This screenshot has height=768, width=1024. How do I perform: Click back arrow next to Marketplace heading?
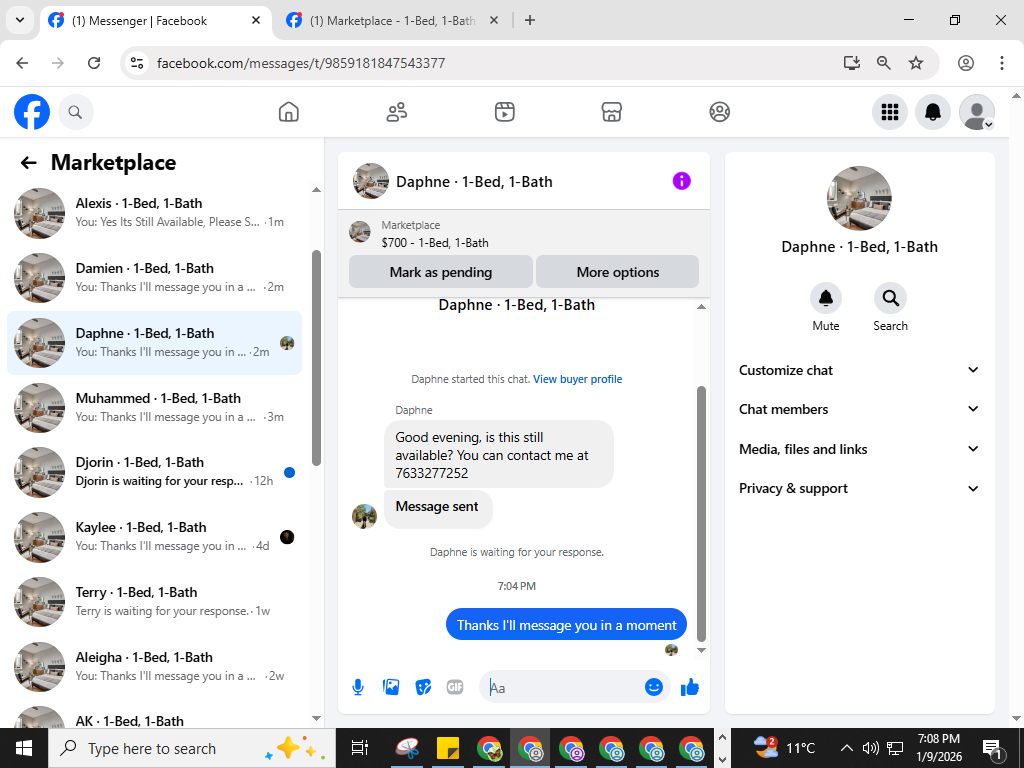click(x=28, y=163)
